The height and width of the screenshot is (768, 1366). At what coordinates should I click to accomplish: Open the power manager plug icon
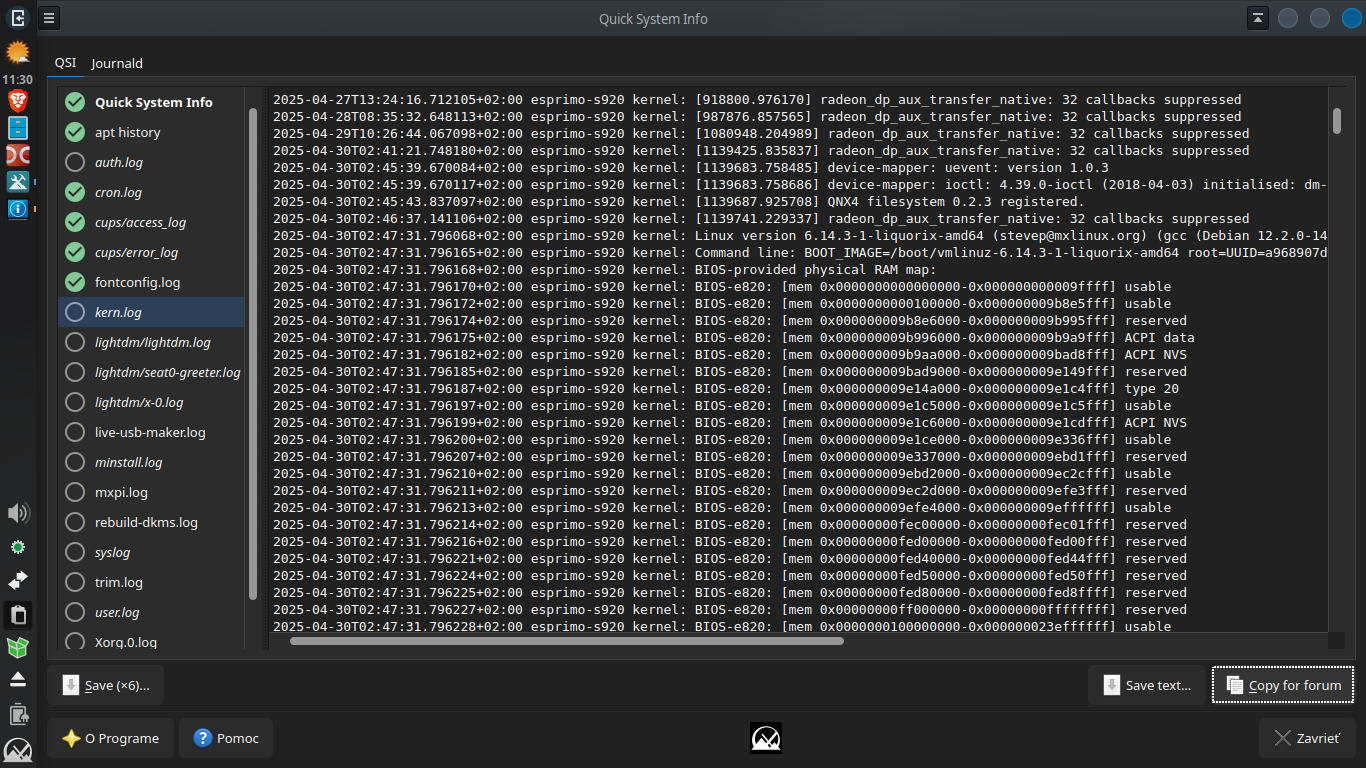pyautogui.click(x=18, y=714)
